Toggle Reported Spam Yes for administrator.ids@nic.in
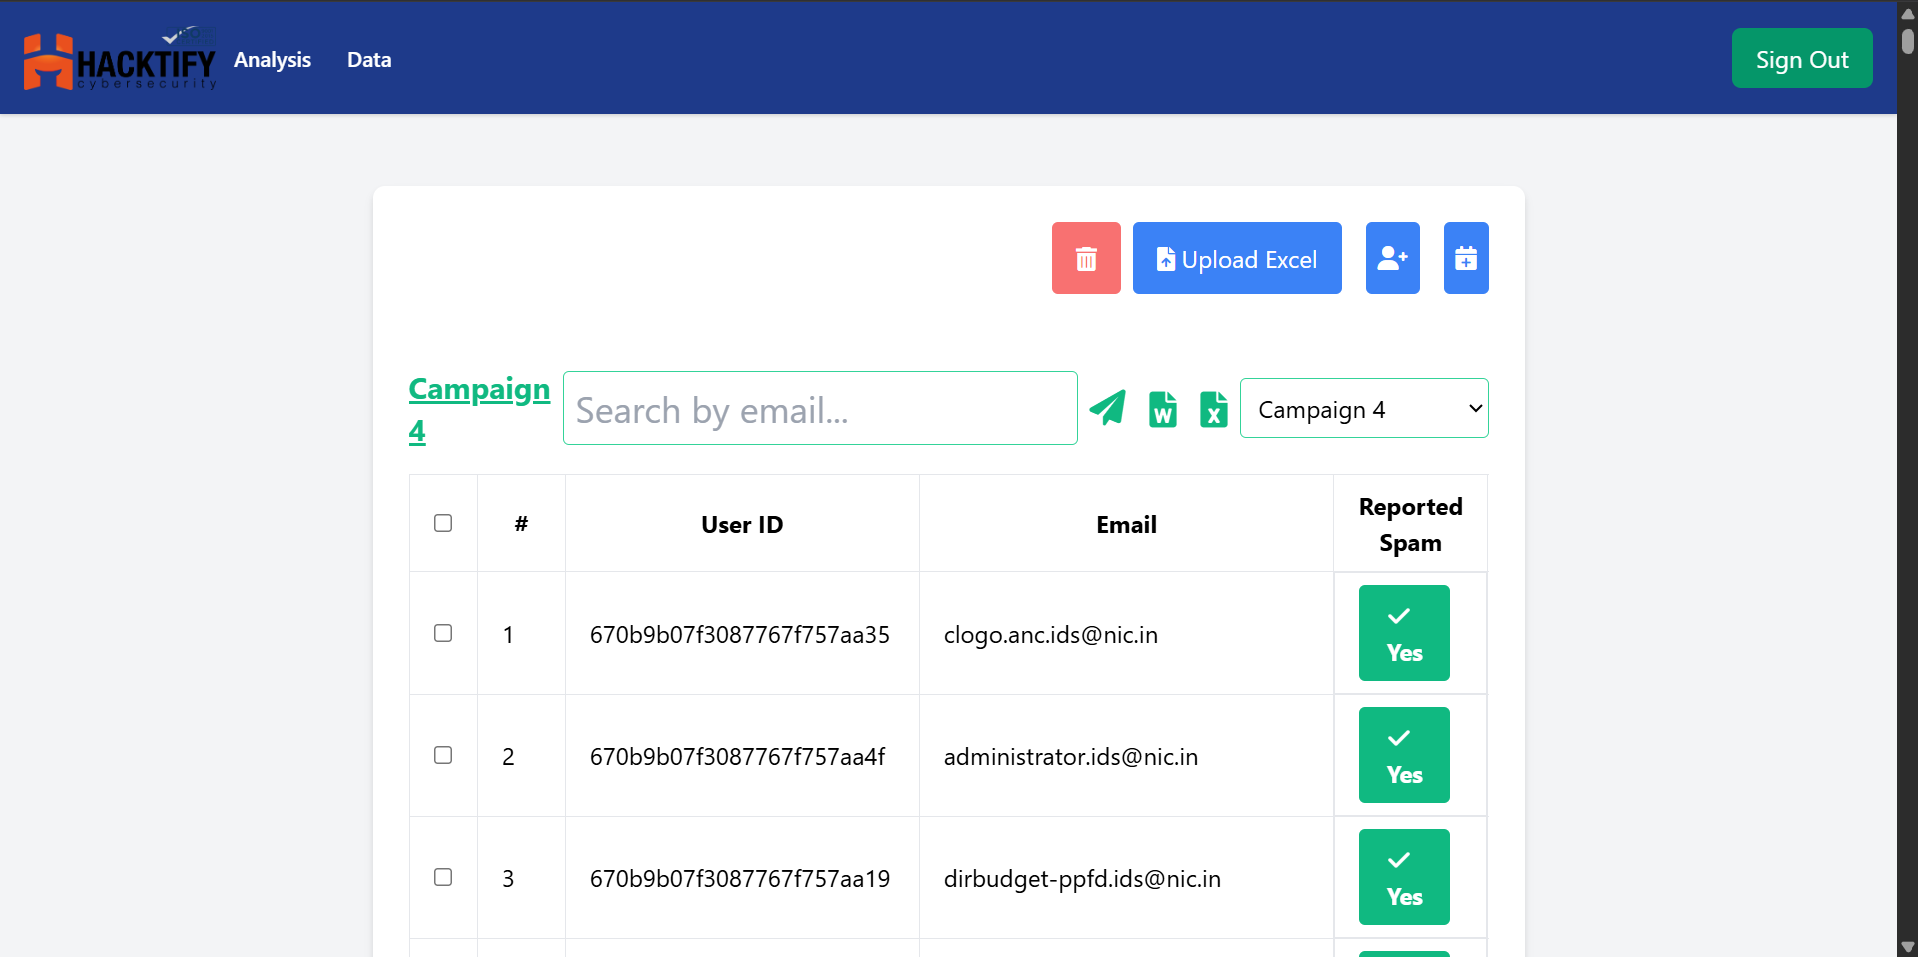 click(1404, 755)
